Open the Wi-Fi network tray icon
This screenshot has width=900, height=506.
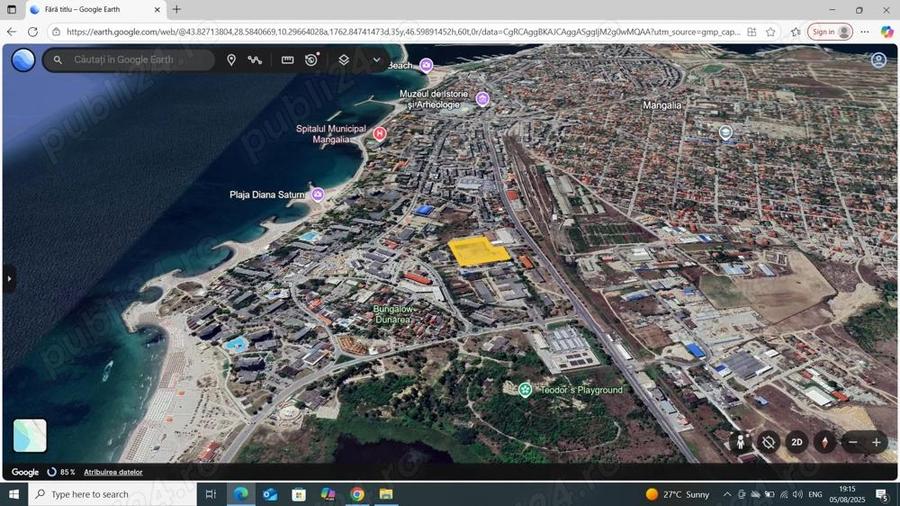coord(783,494)
